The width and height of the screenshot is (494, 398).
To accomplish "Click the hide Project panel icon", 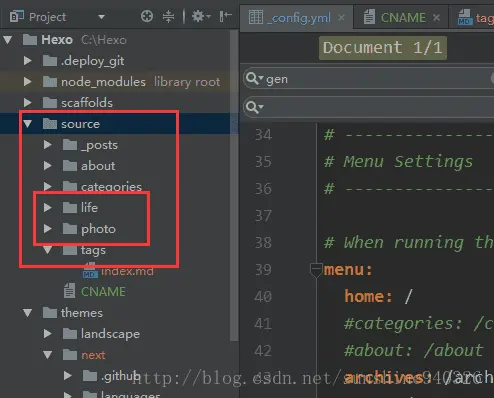I will pyautogui.click(x=225, y=16).
